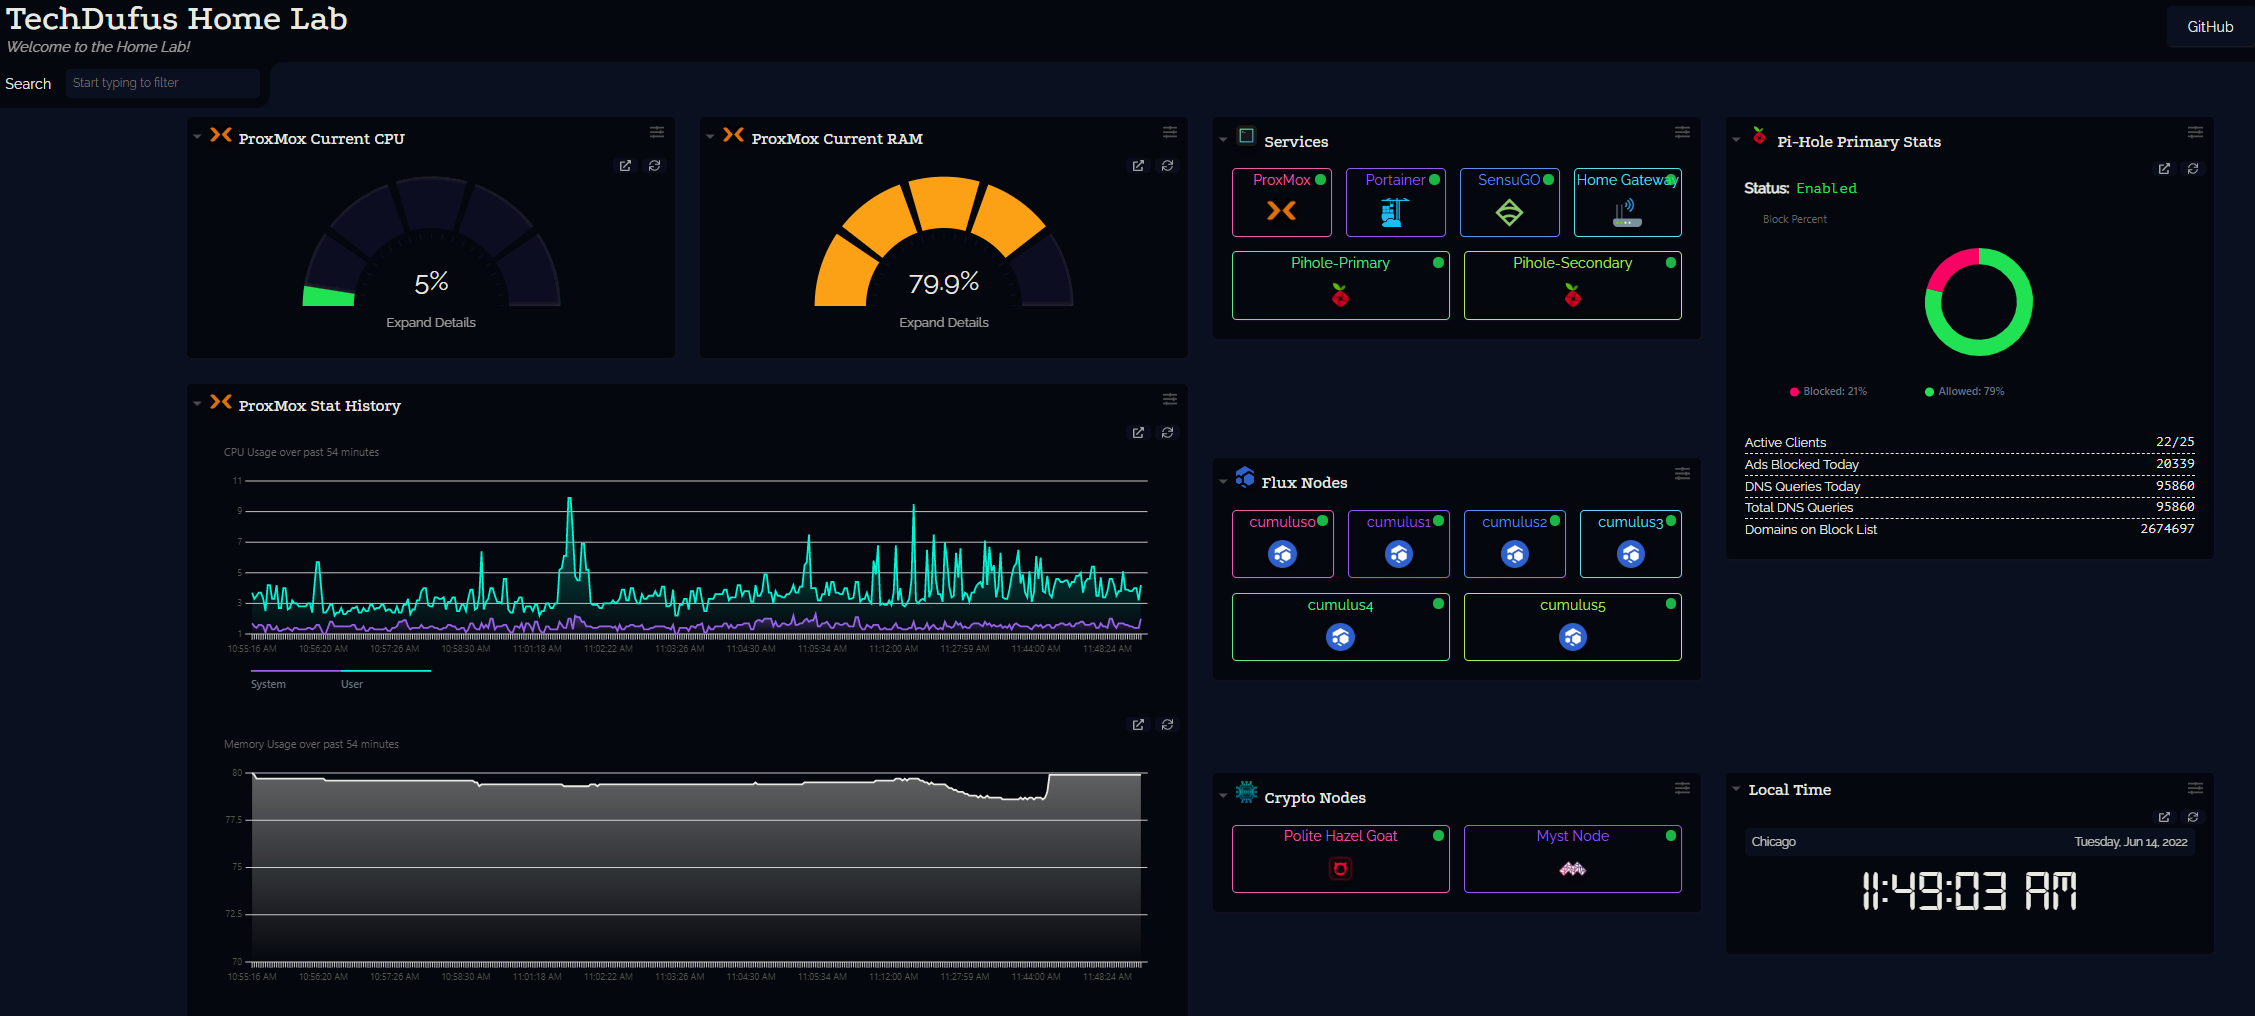2255x1016 pixels.
Task: Open the cumulus5 Flux node icon
Action: [x=1571, y=636]
